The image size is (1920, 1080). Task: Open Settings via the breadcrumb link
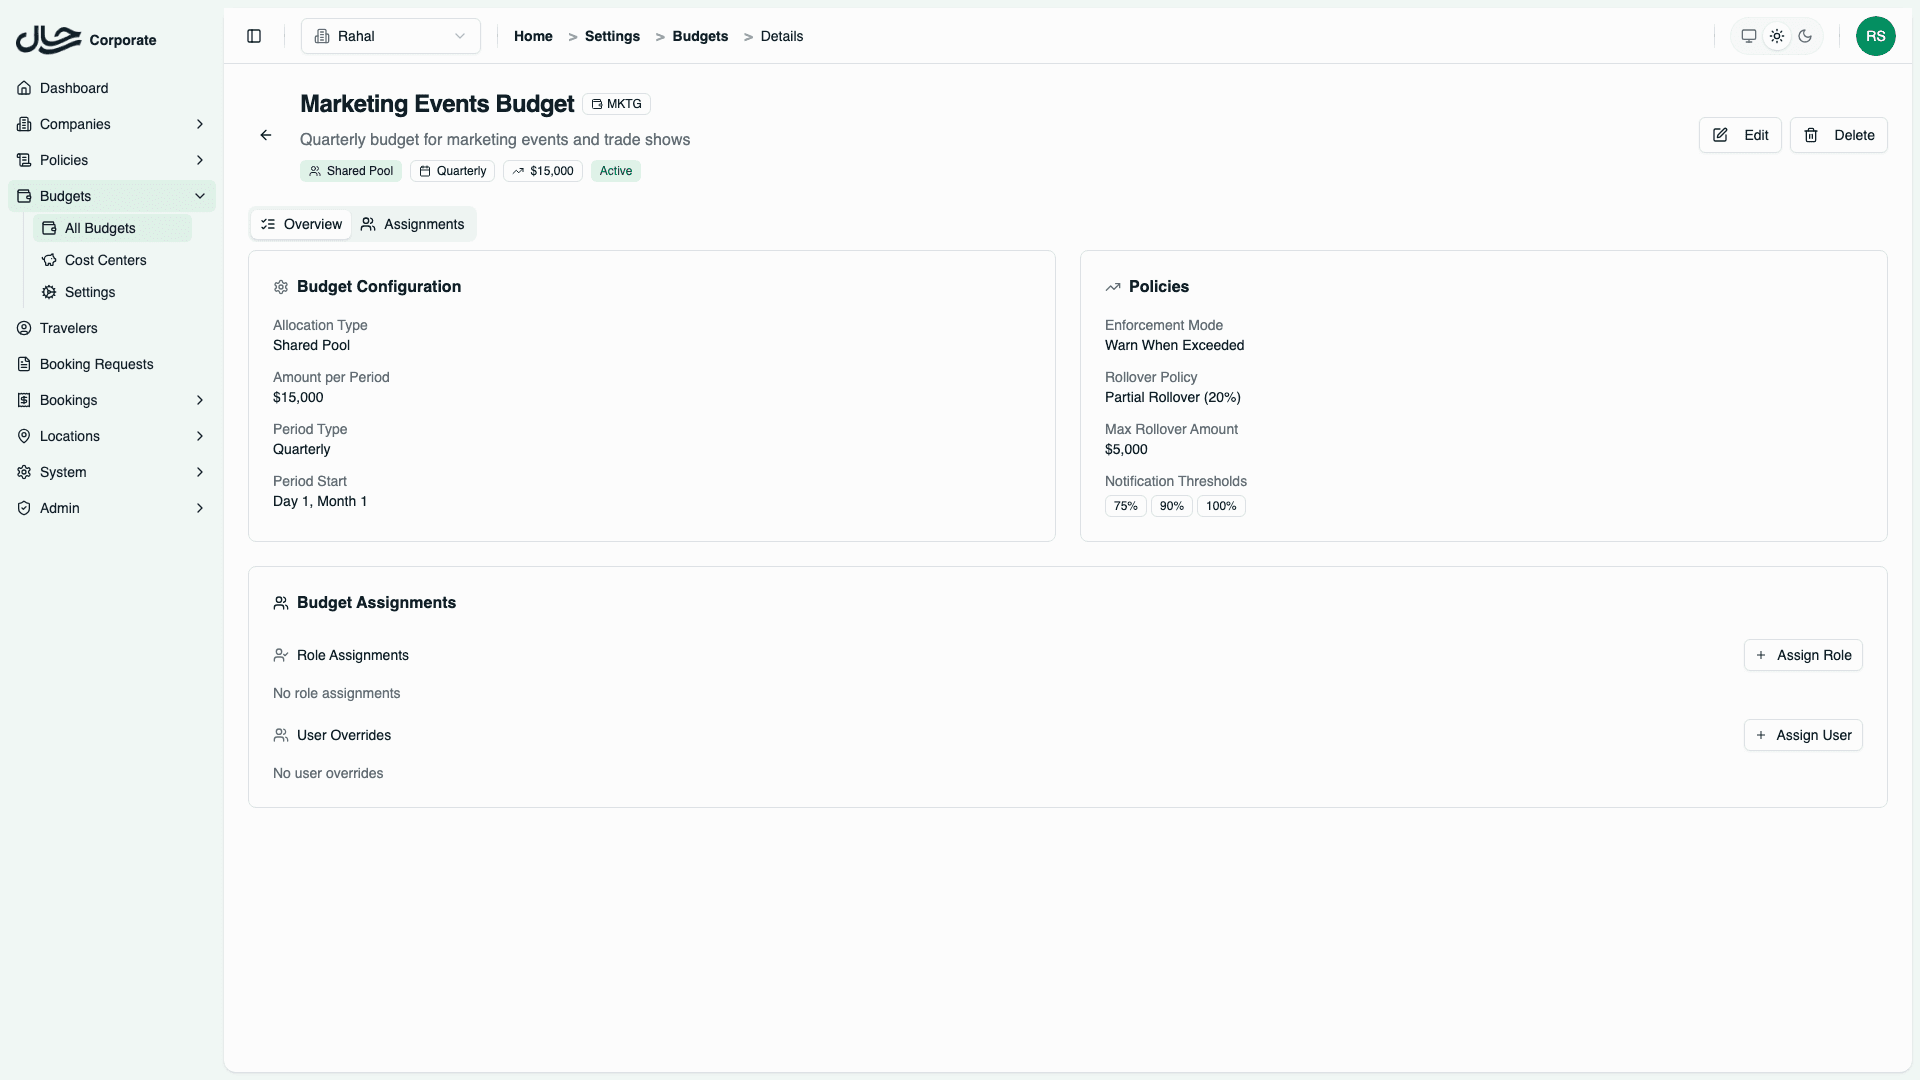point(612,36)
